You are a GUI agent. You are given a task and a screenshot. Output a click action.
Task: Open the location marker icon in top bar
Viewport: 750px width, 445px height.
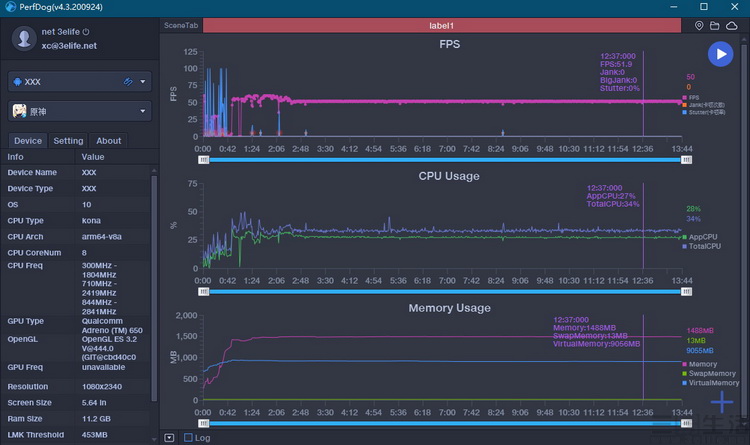tap(699, 26)
